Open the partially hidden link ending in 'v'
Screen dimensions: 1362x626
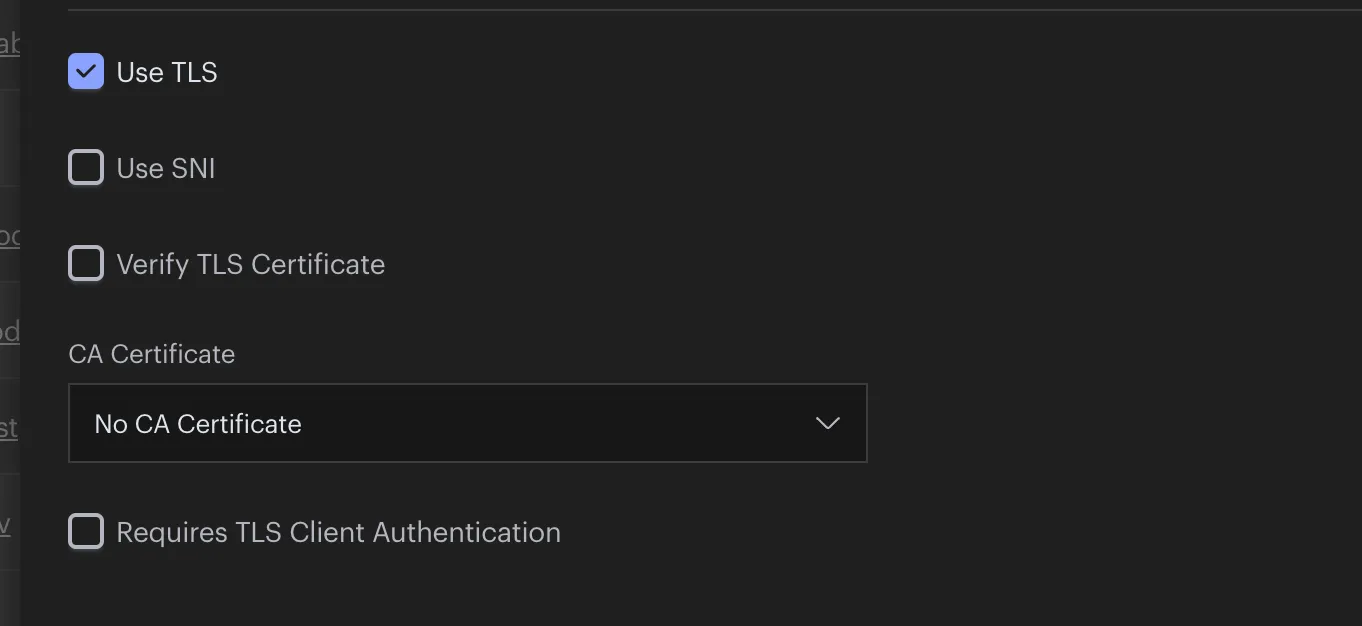coord(5,524)
